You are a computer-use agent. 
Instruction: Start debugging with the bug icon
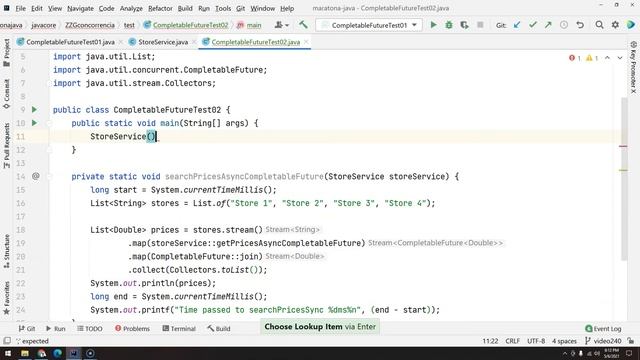[x=449, y=25]
